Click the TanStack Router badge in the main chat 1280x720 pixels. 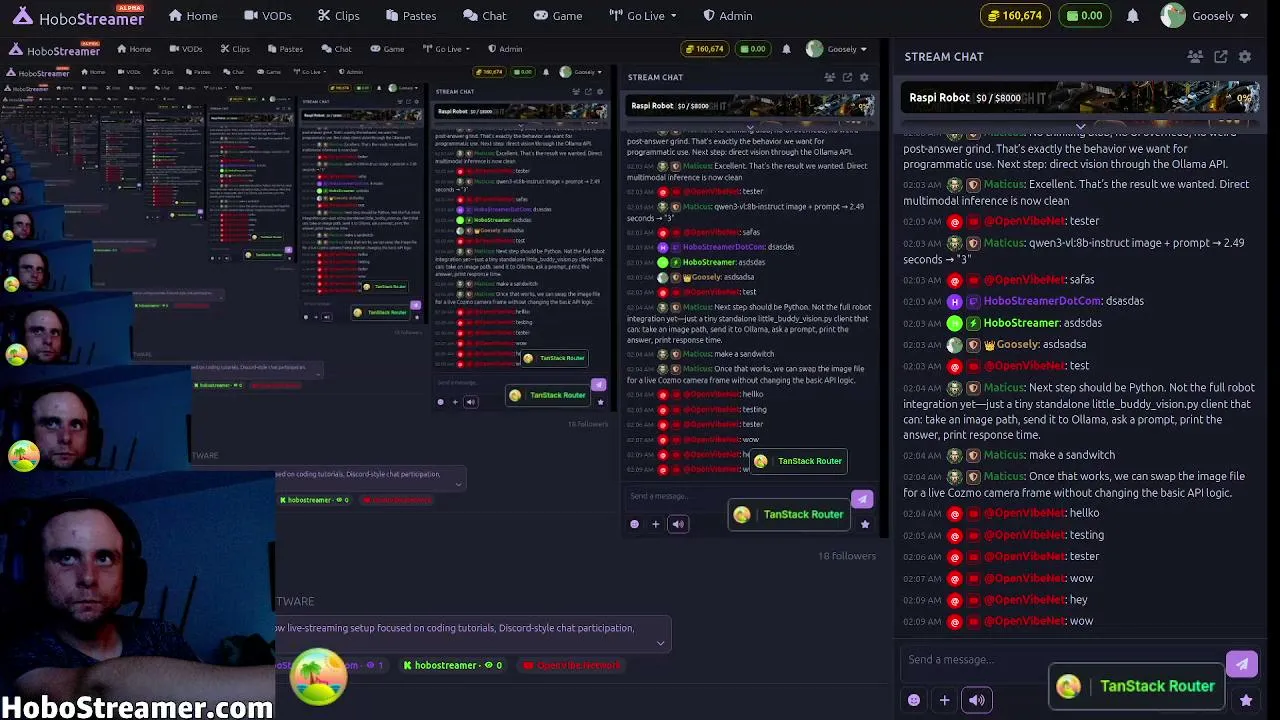coord(1137,686)
